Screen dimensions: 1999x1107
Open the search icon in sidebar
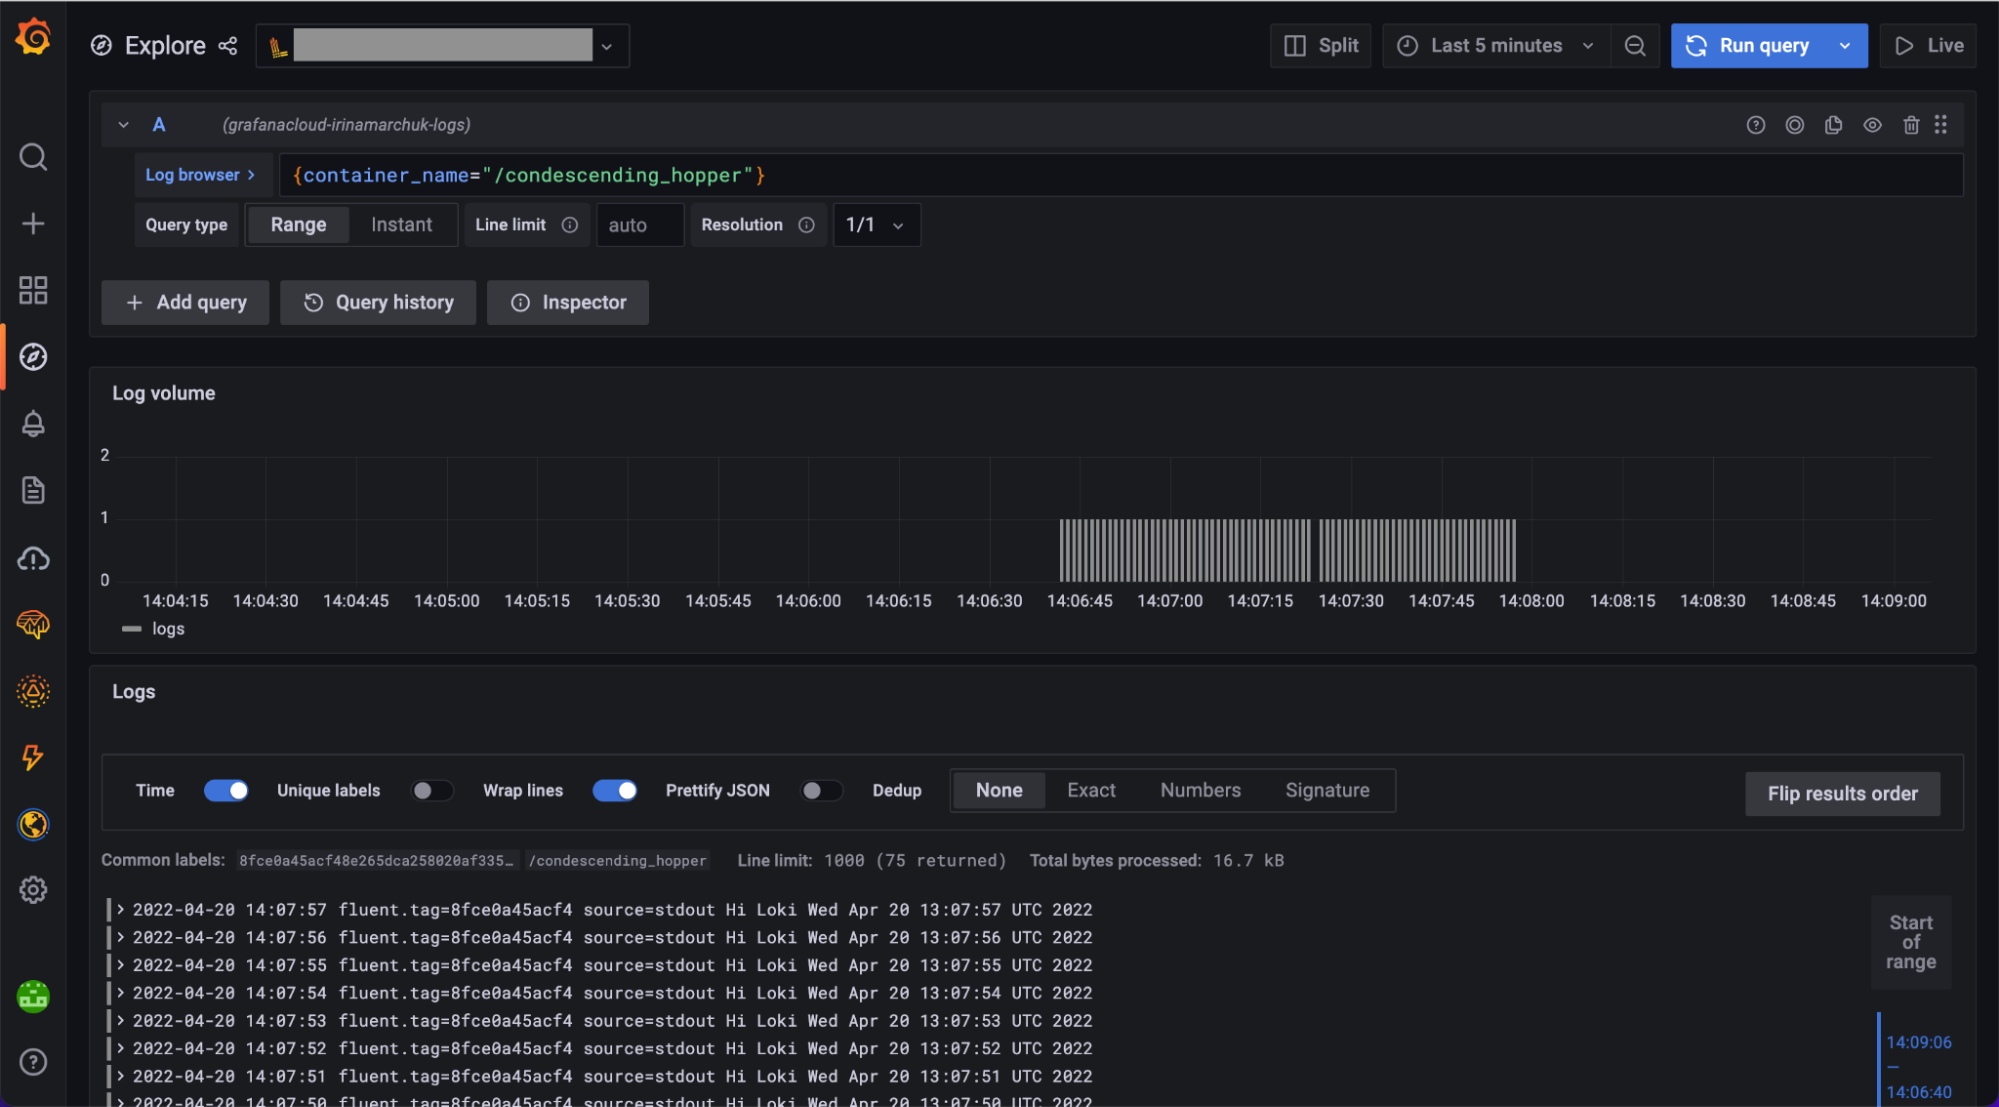(33, 157)
